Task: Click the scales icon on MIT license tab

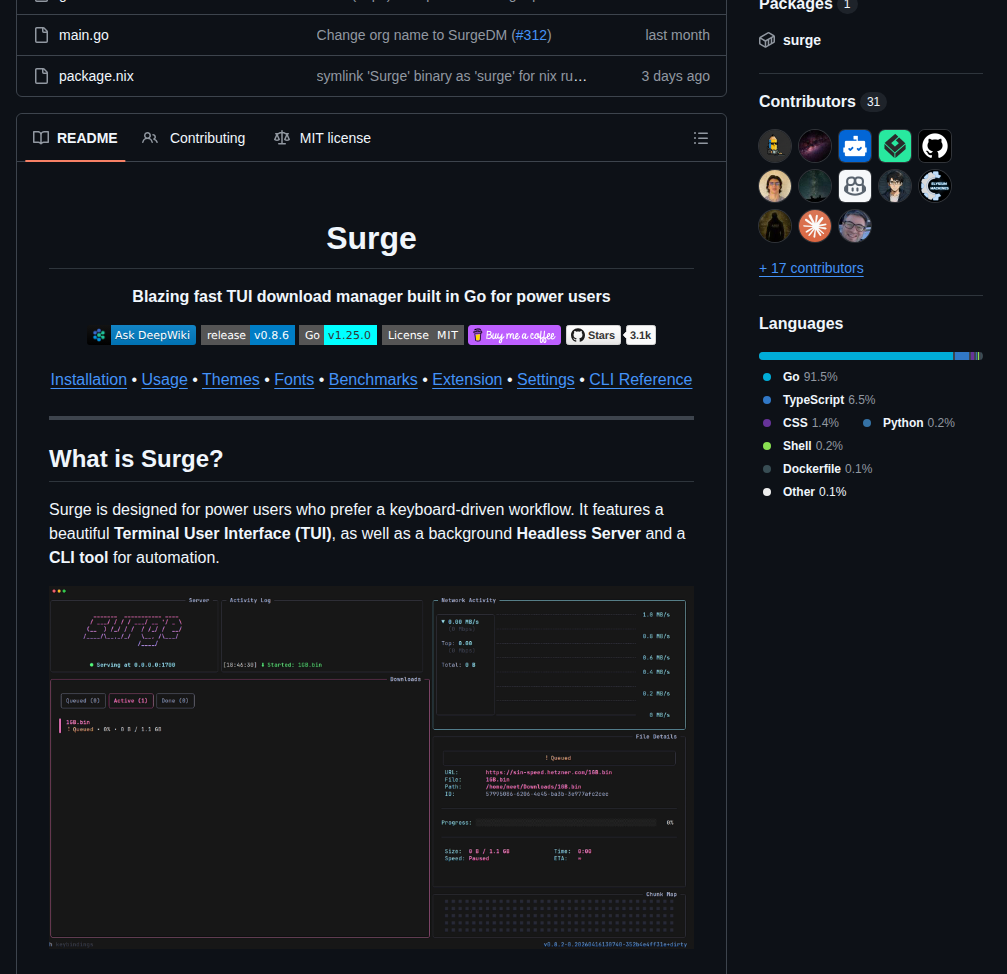Action: click(282, 138)
